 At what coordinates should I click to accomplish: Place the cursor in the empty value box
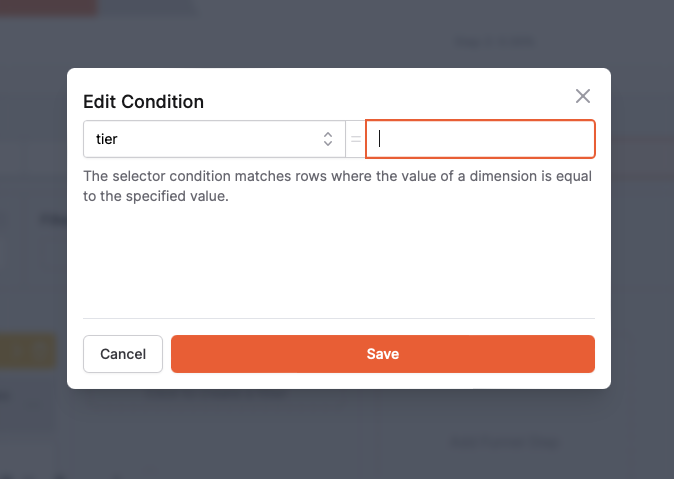point(481,140)
